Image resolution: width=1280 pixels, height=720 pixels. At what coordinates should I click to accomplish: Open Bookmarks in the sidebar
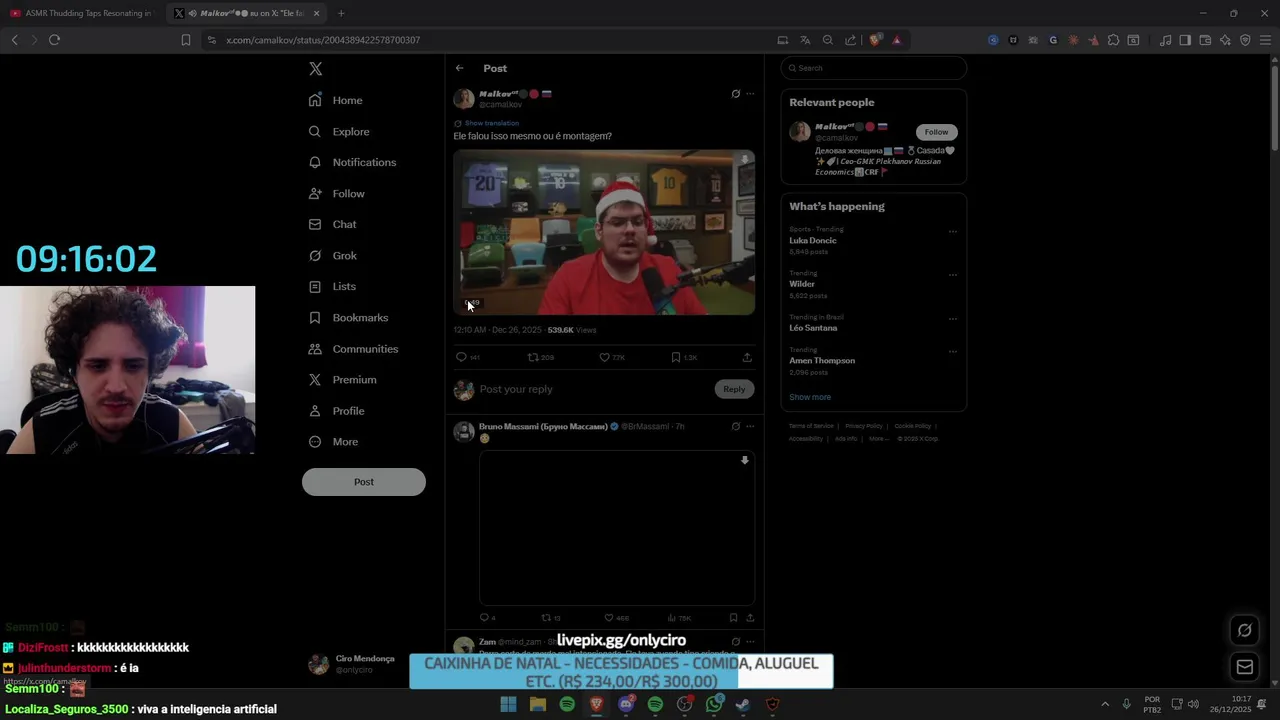(x=348, y=317)
